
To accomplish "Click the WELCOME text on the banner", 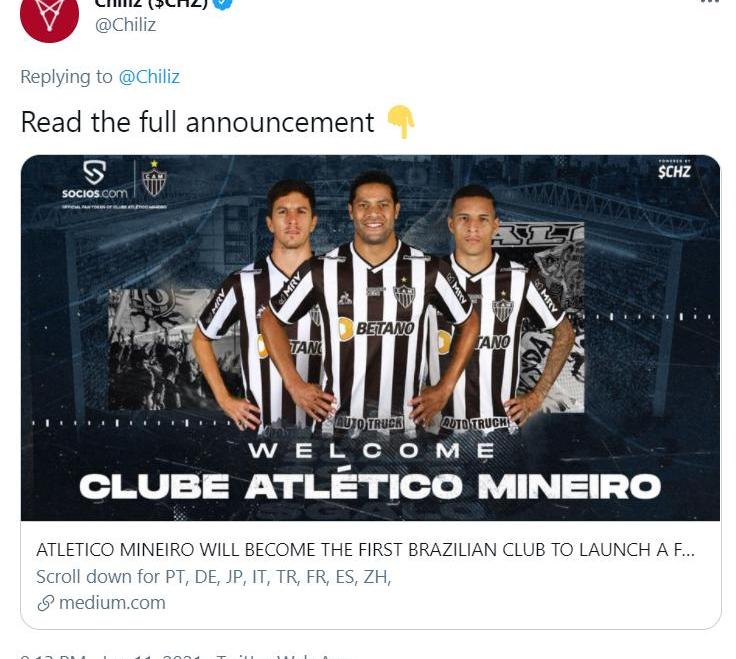I will click(371, 451).
